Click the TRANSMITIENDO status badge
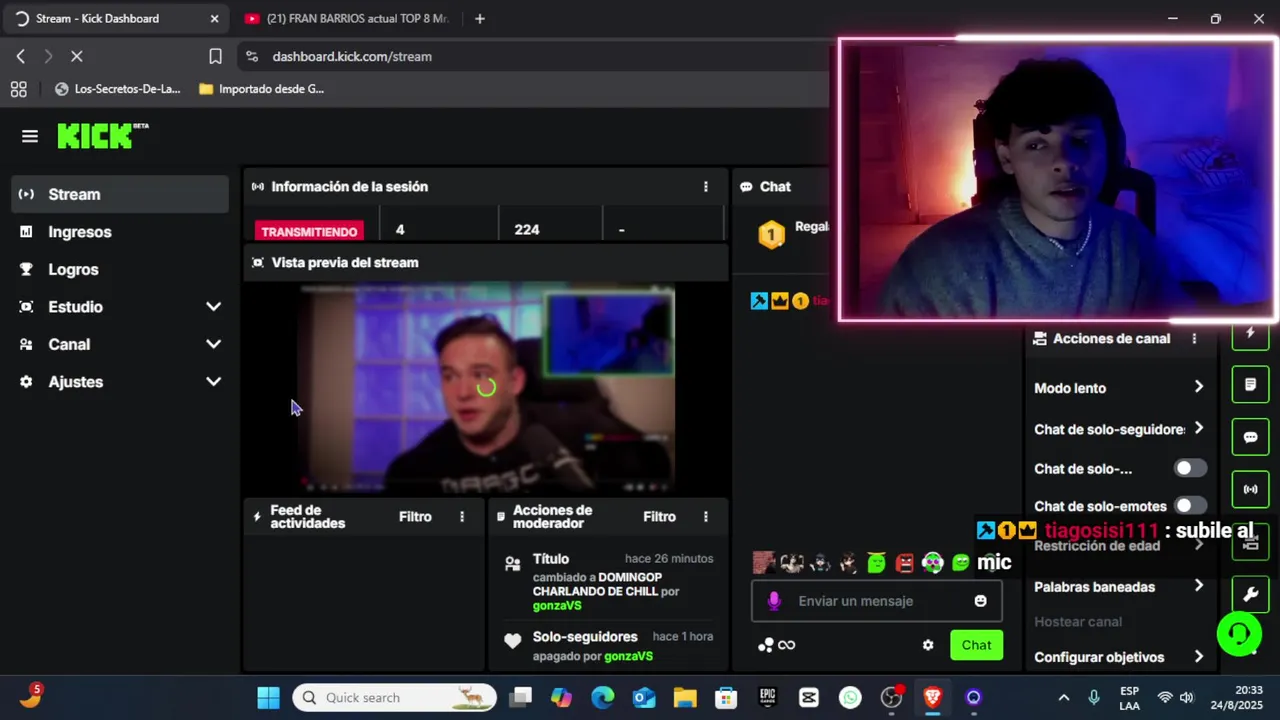1280x720 pixels. (x=309, y=231)
